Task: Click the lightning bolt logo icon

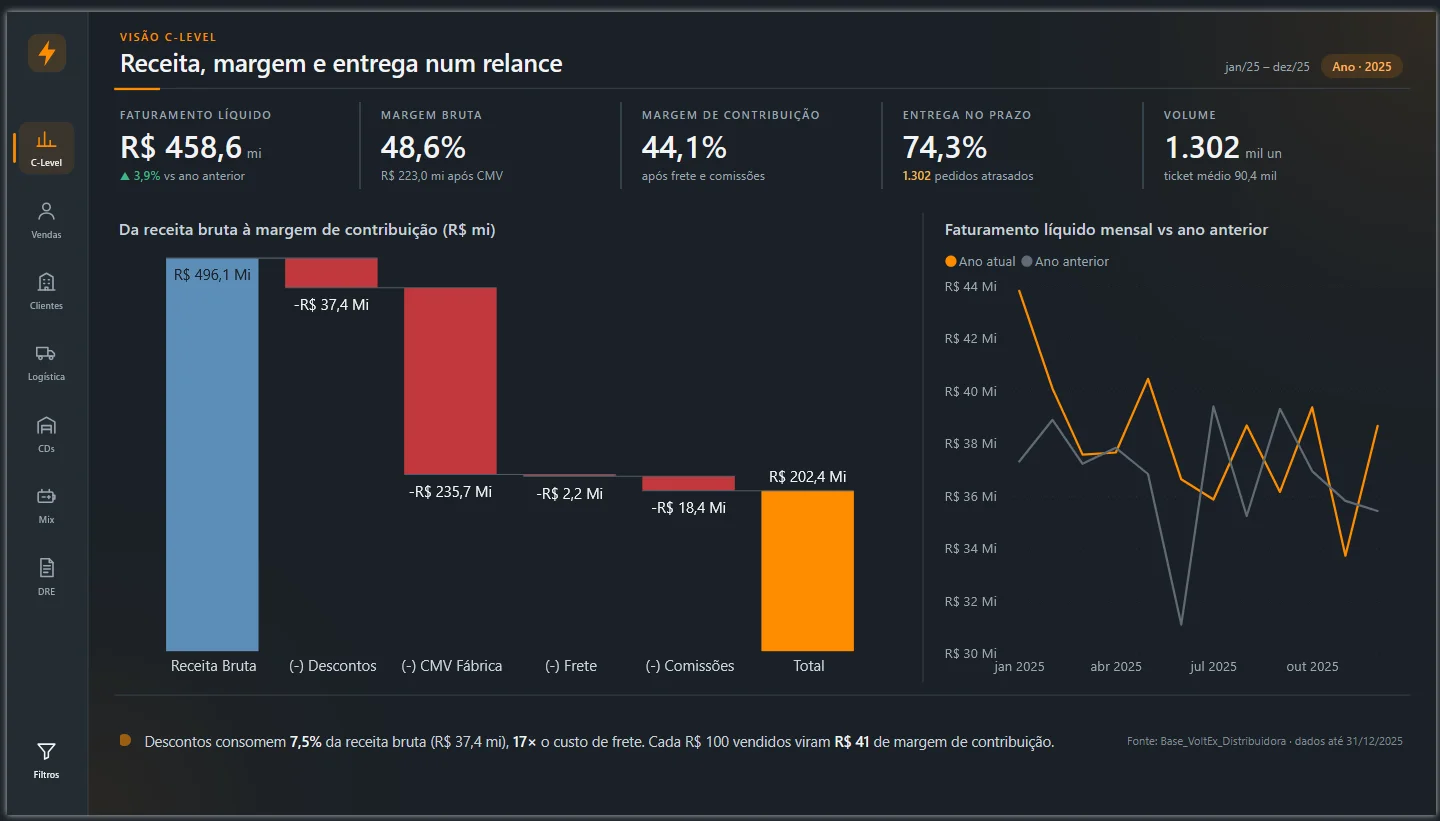Action: 47,53
